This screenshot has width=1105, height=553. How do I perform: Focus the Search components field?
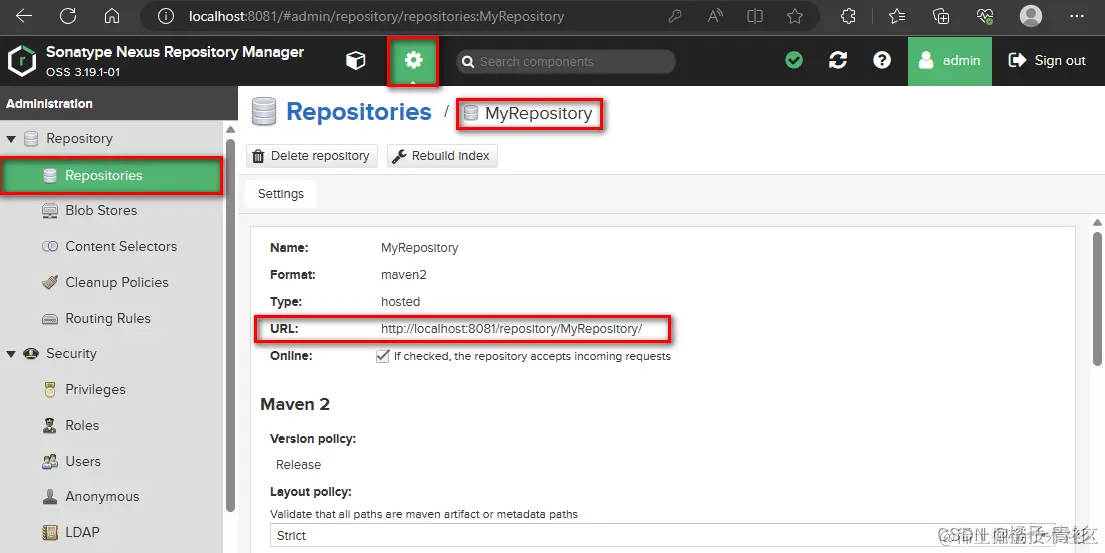click(566, 62)
